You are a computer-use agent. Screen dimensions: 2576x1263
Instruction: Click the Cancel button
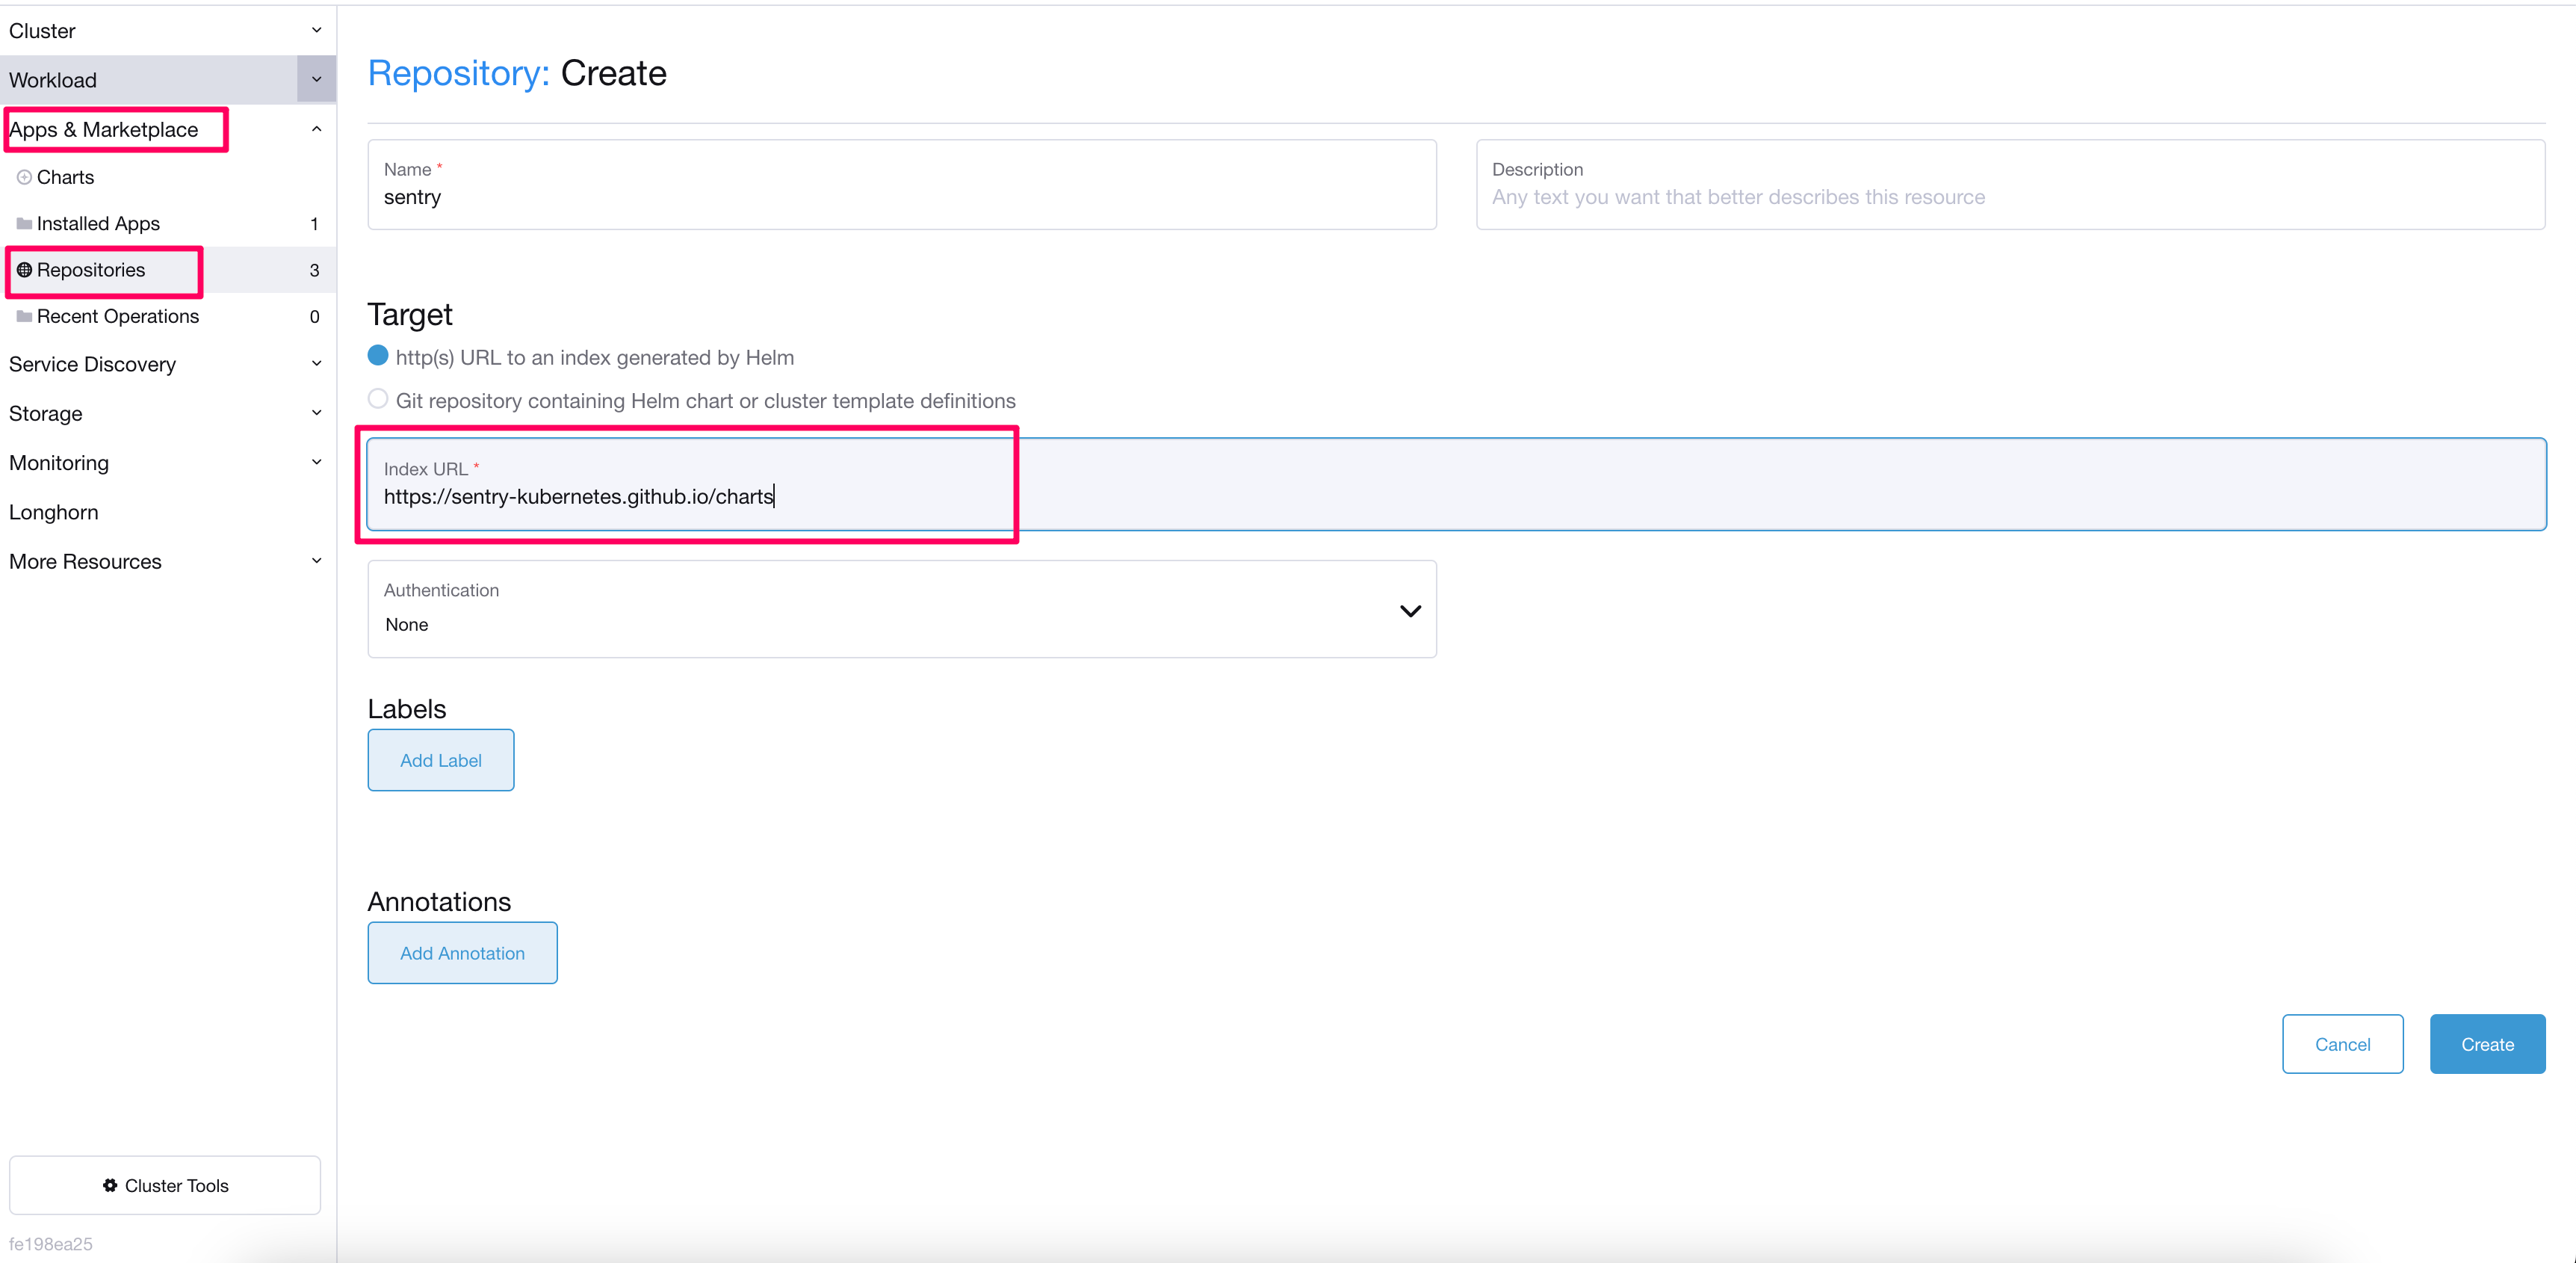click(2342, 1044)
